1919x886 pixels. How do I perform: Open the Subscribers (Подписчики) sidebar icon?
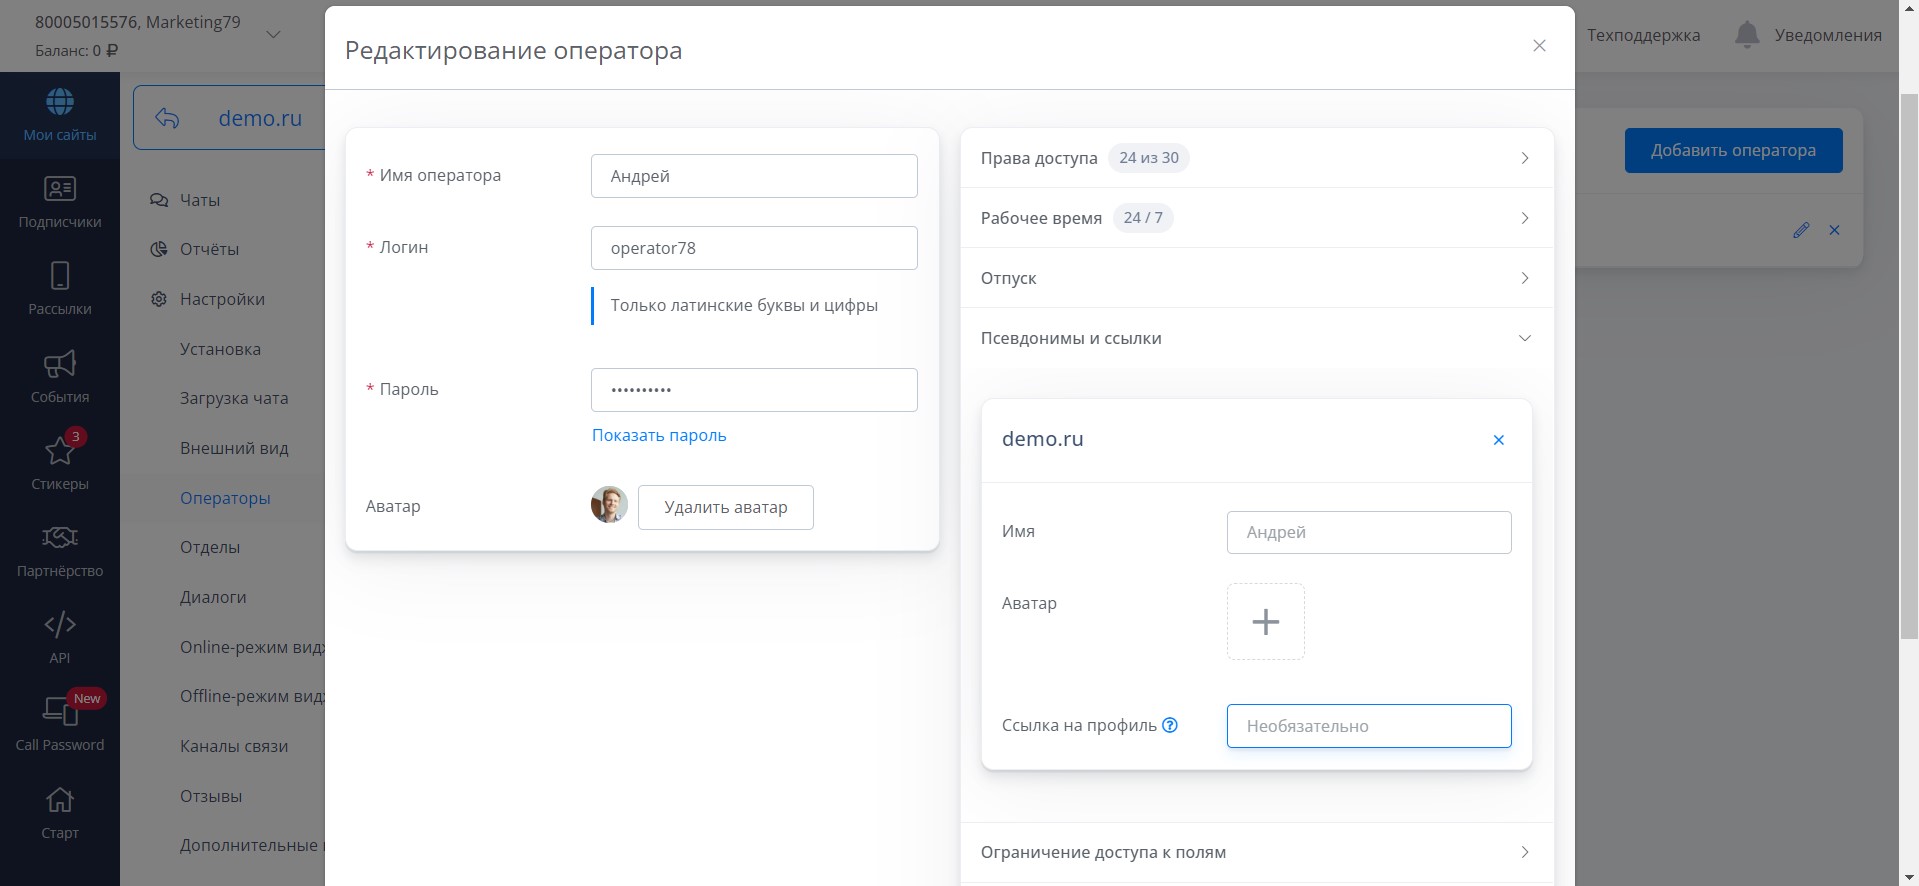pos(60,189)
